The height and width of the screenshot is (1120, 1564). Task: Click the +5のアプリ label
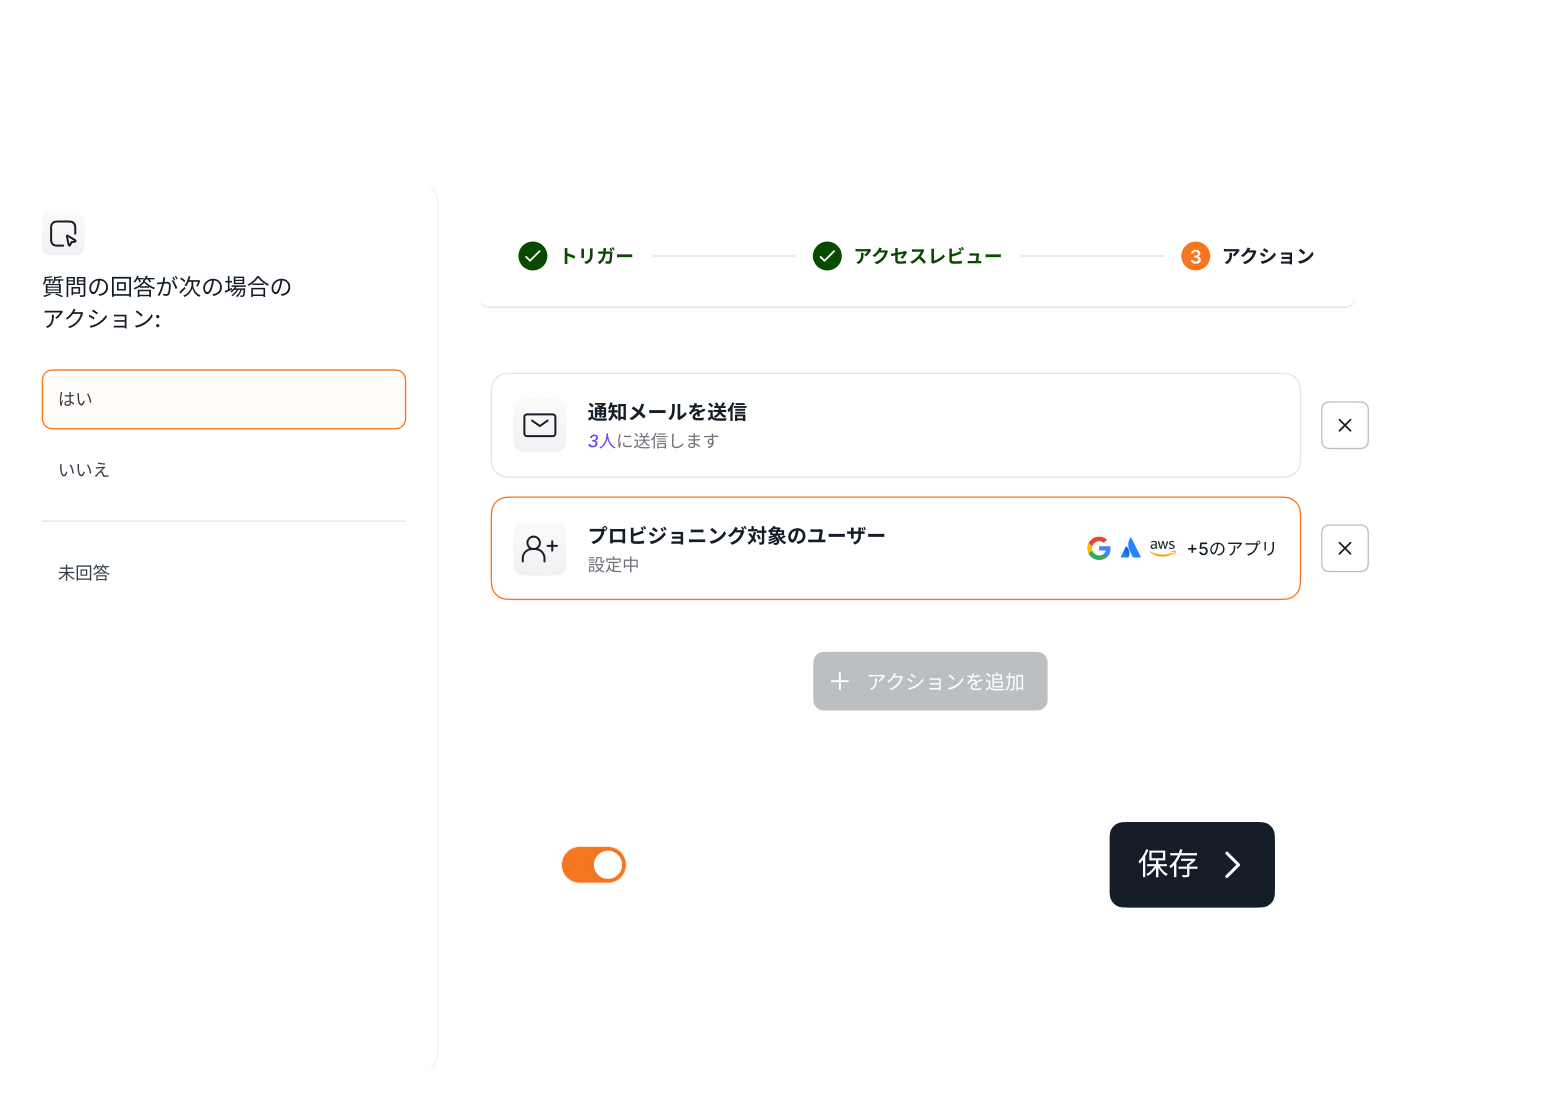(1232, 549)
